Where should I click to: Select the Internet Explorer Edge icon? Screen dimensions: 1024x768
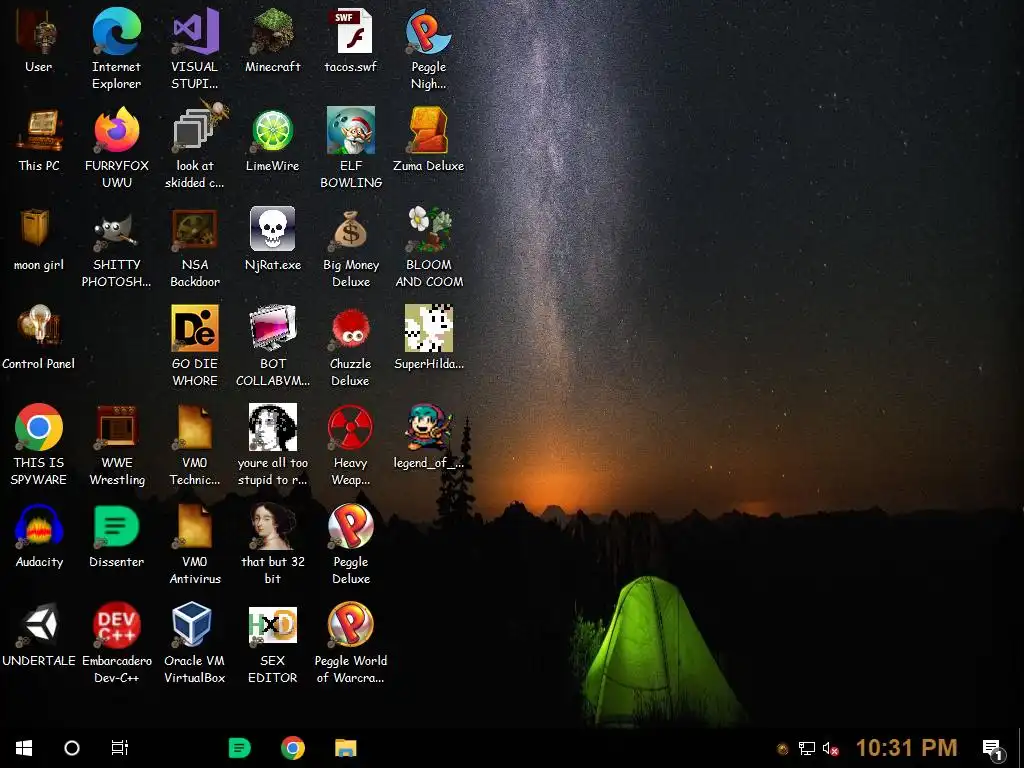point(116,31)
